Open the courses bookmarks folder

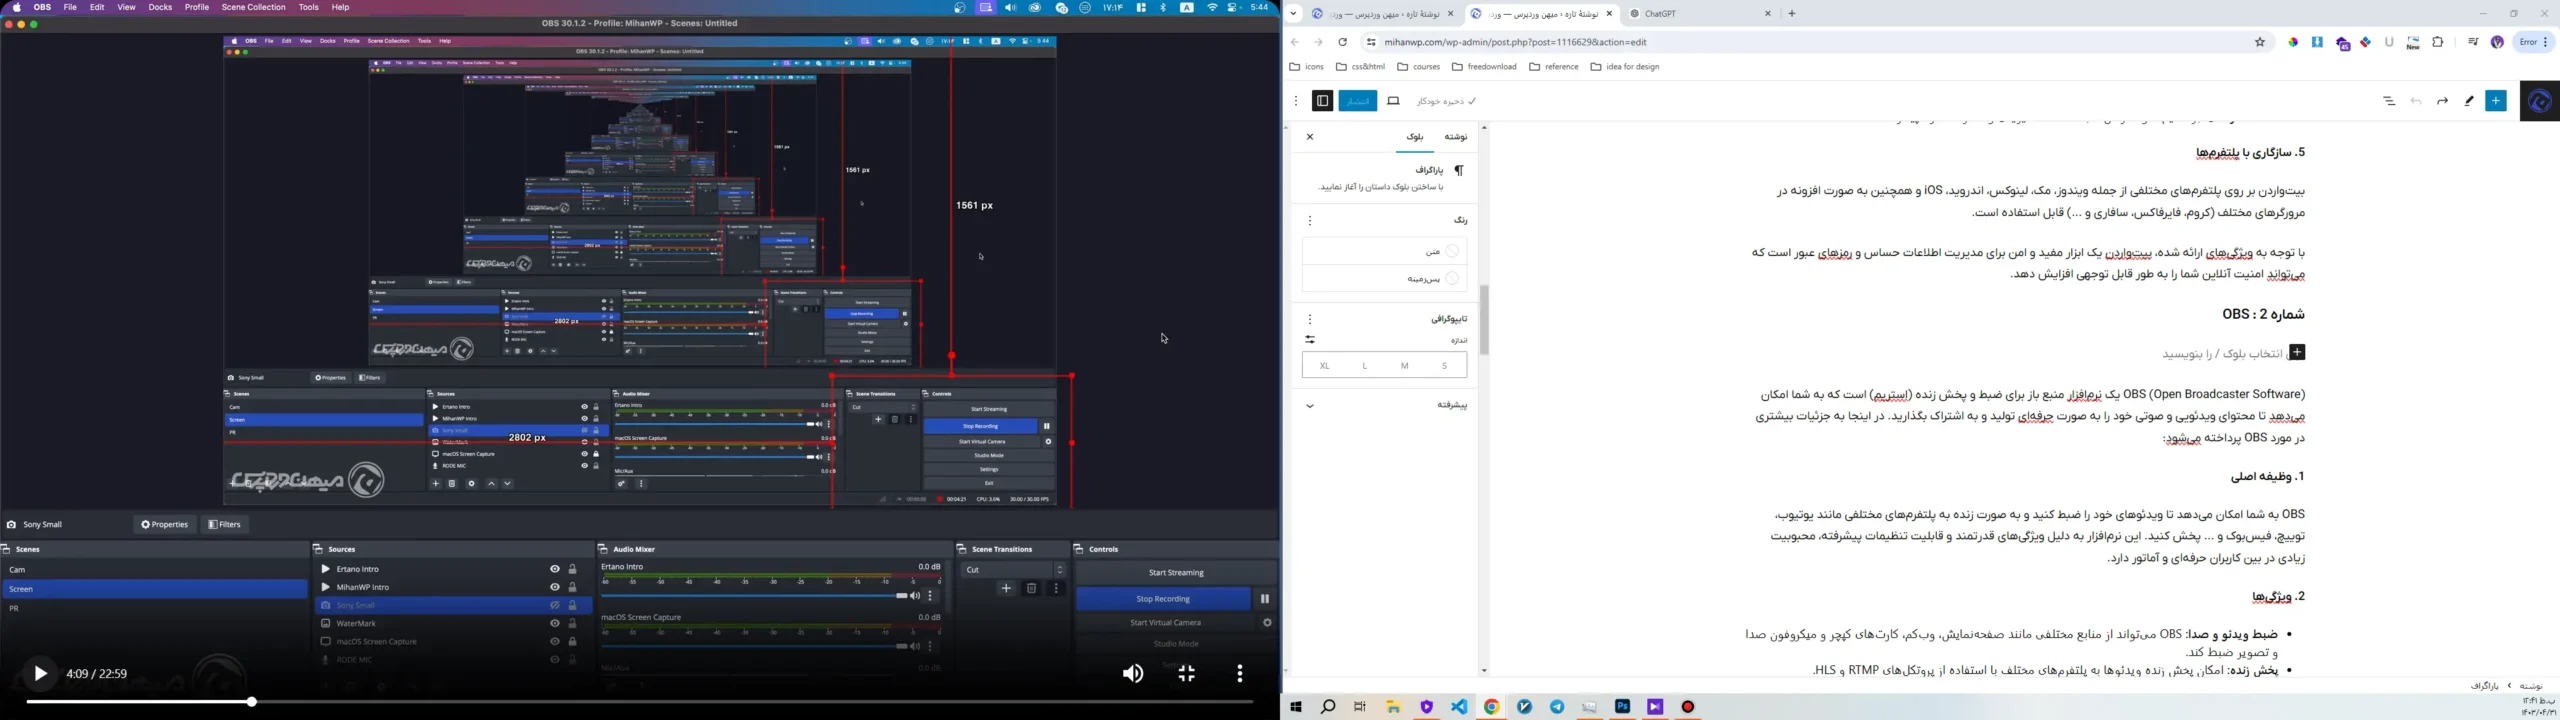[x=1419, y=67]
